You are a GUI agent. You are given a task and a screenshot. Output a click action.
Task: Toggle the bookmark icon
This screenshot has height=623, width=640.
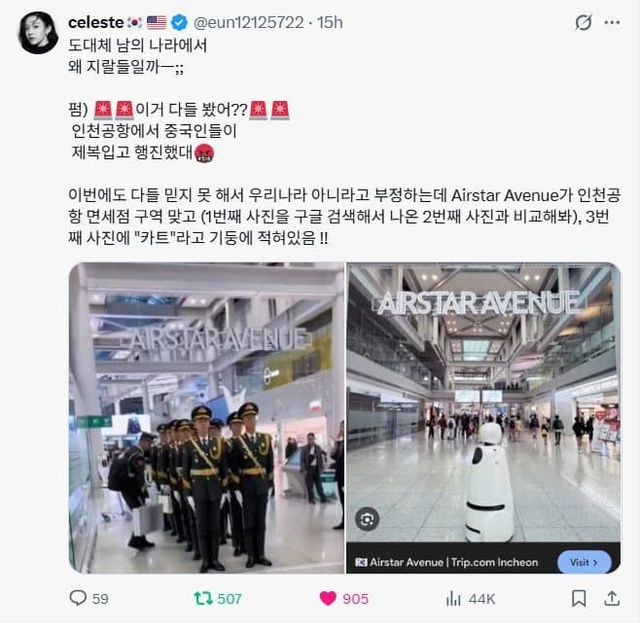579,599
